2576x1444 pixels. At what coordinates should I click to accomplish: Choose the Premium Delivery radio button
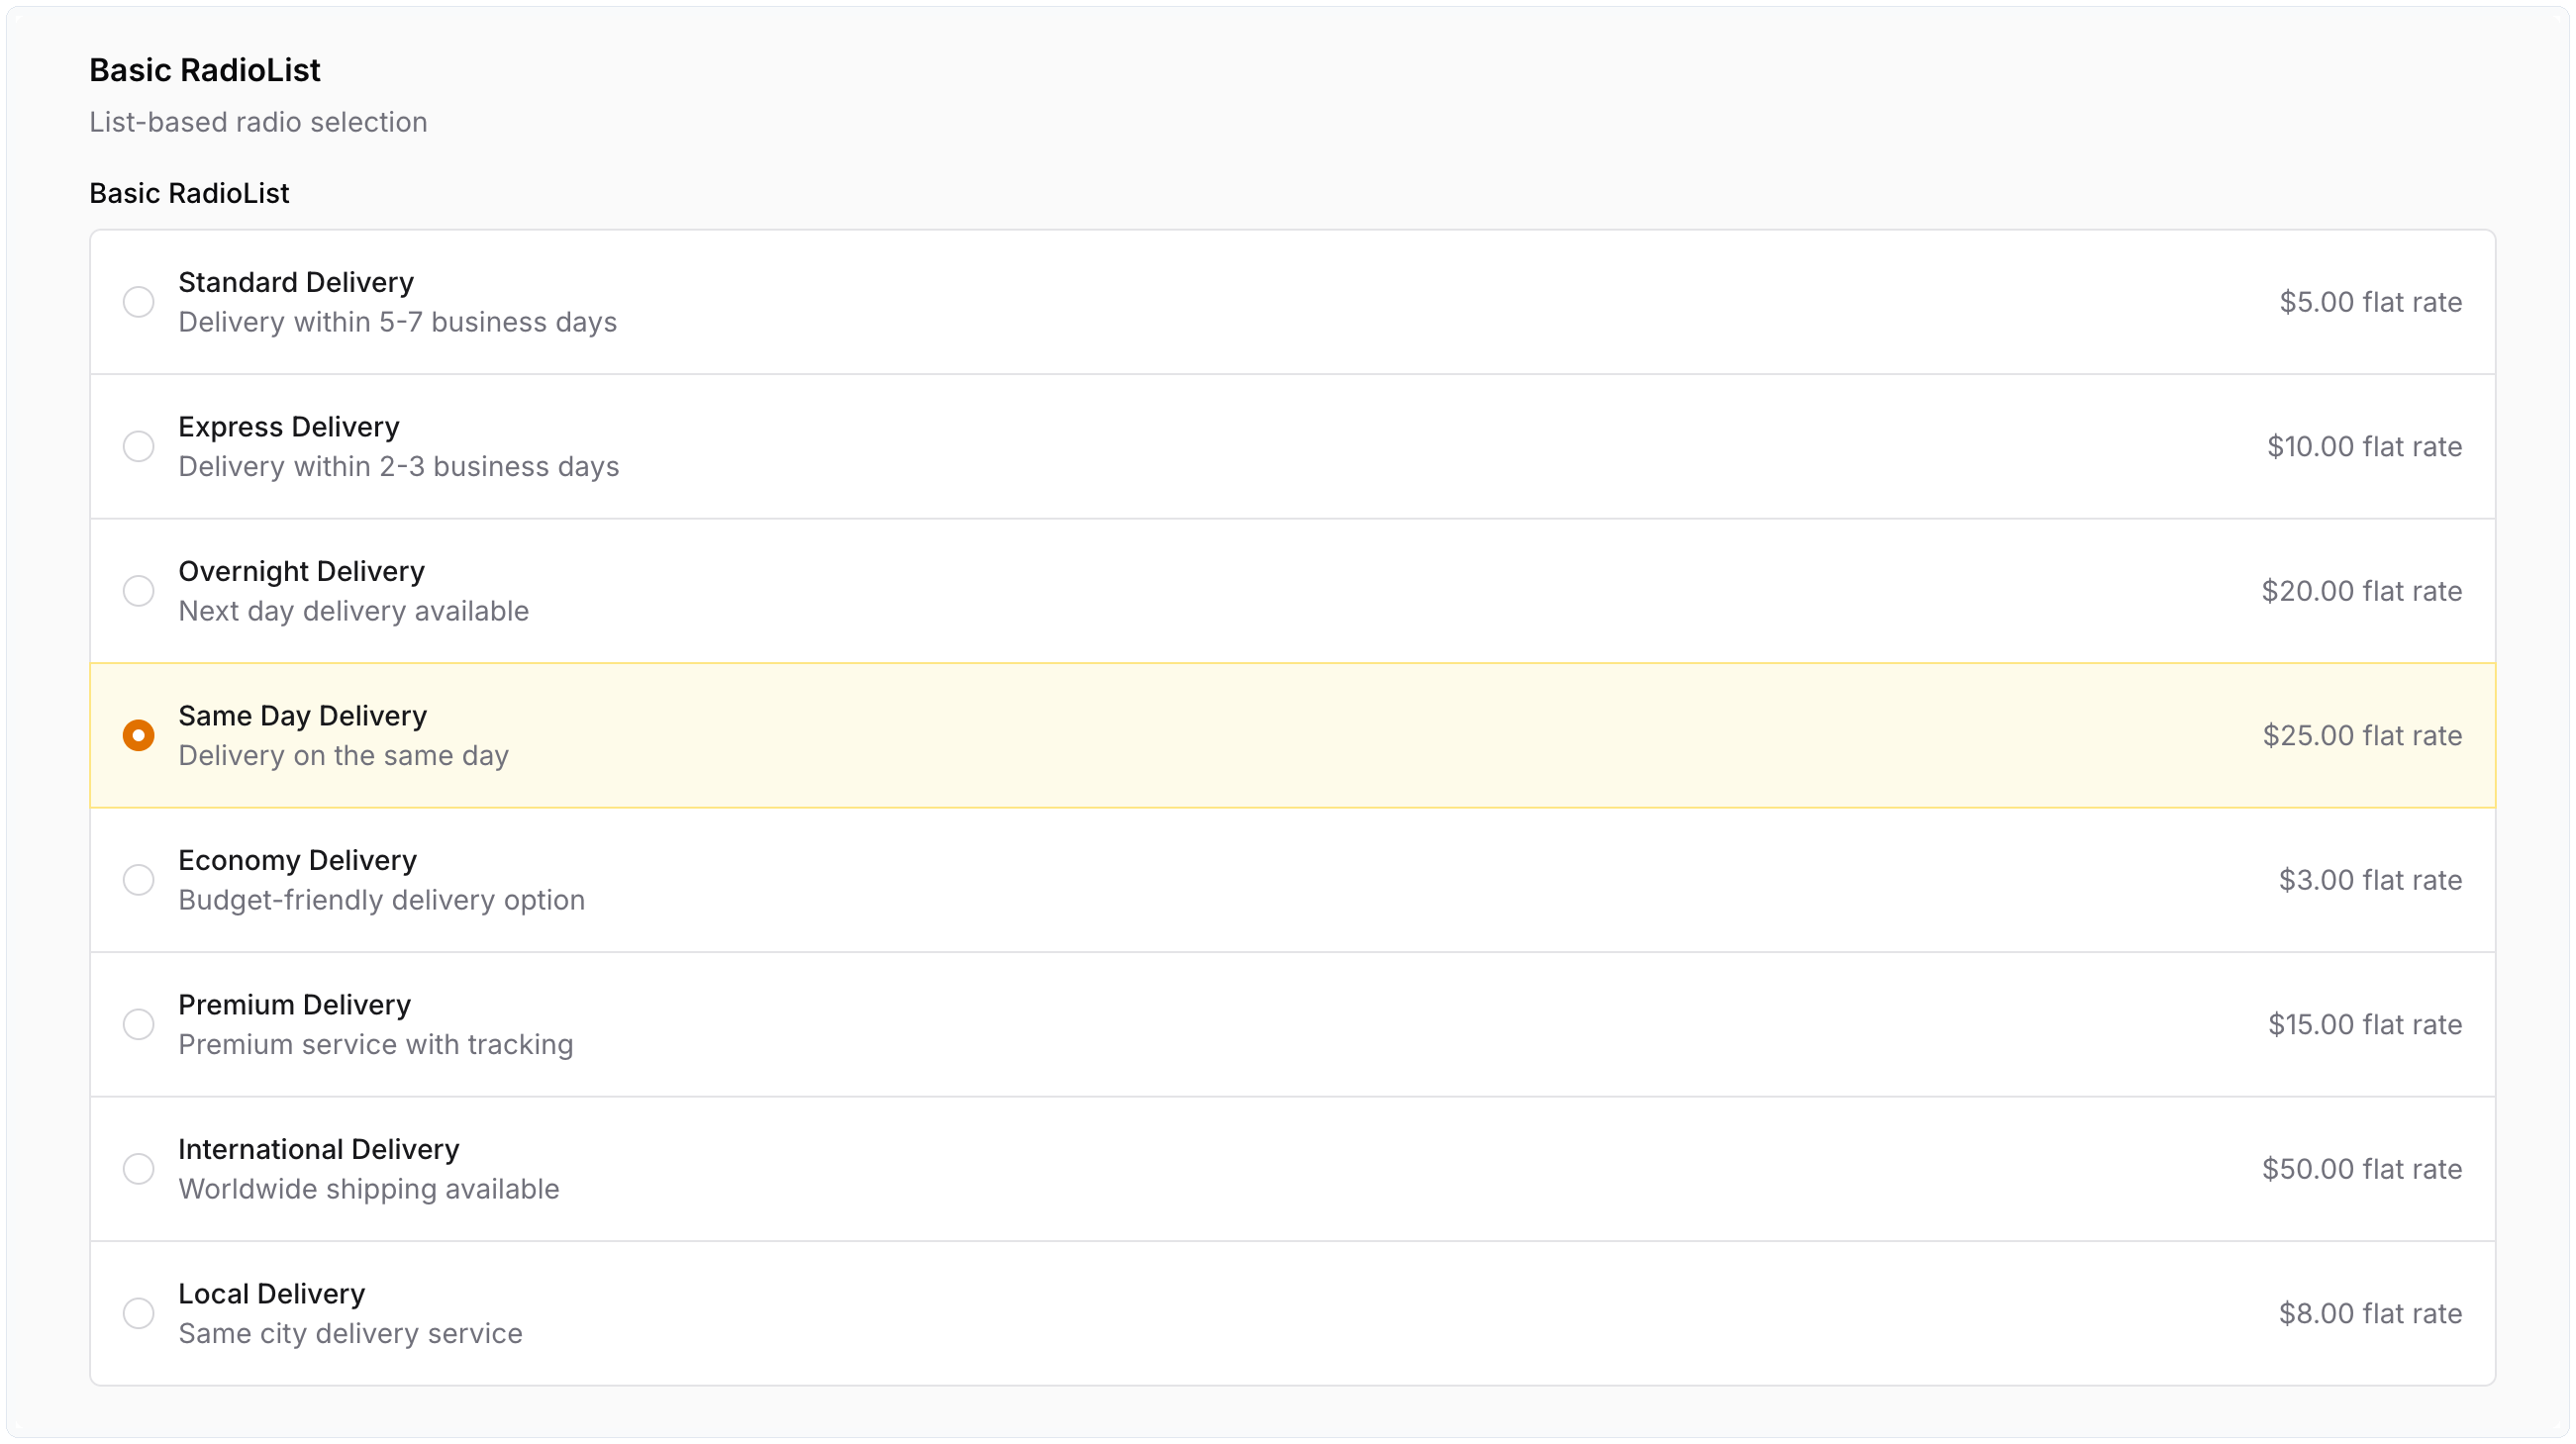coord(138,1024)
